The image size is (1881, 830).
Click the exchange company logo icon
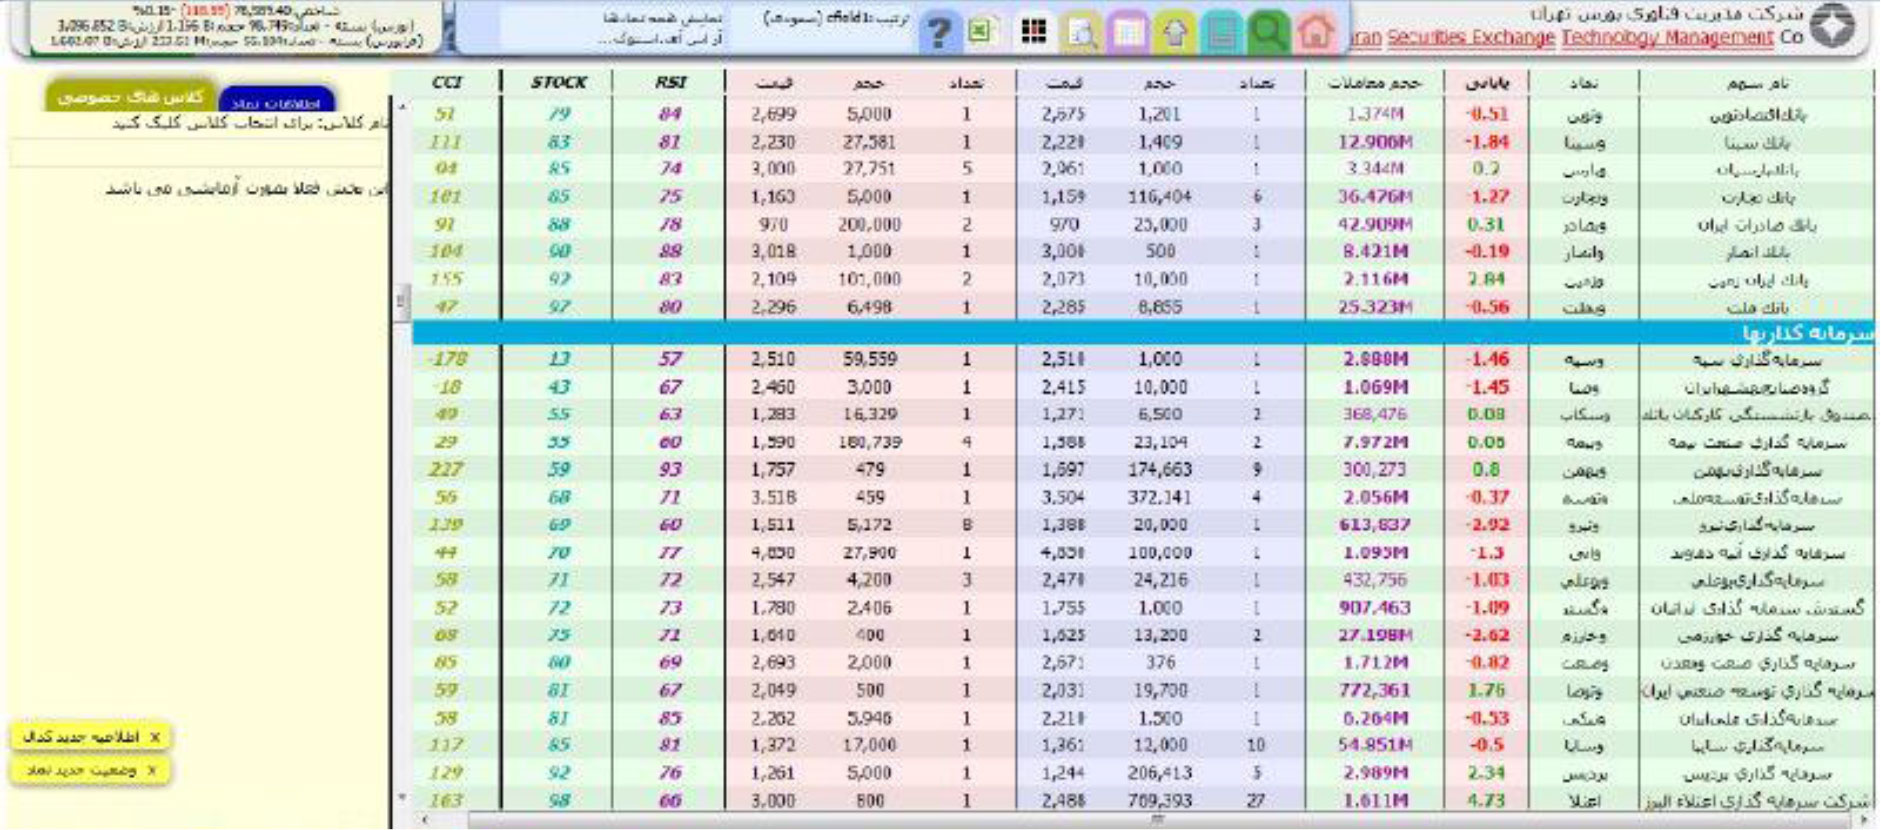pos(1832,26)
